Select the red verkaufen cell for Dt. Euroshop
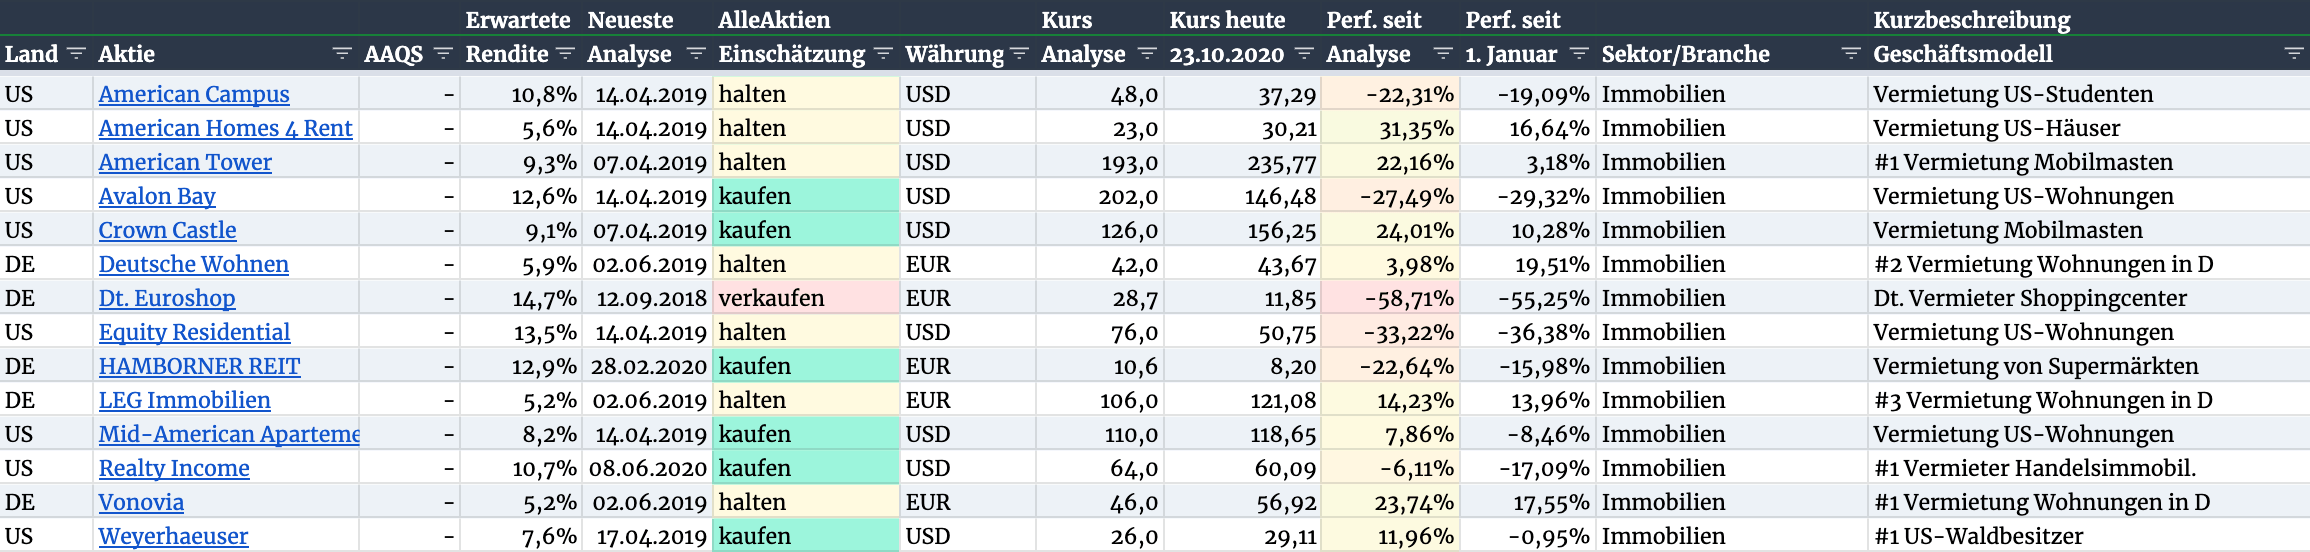The height and width of the screenshot is (552, 2310). 806,298
